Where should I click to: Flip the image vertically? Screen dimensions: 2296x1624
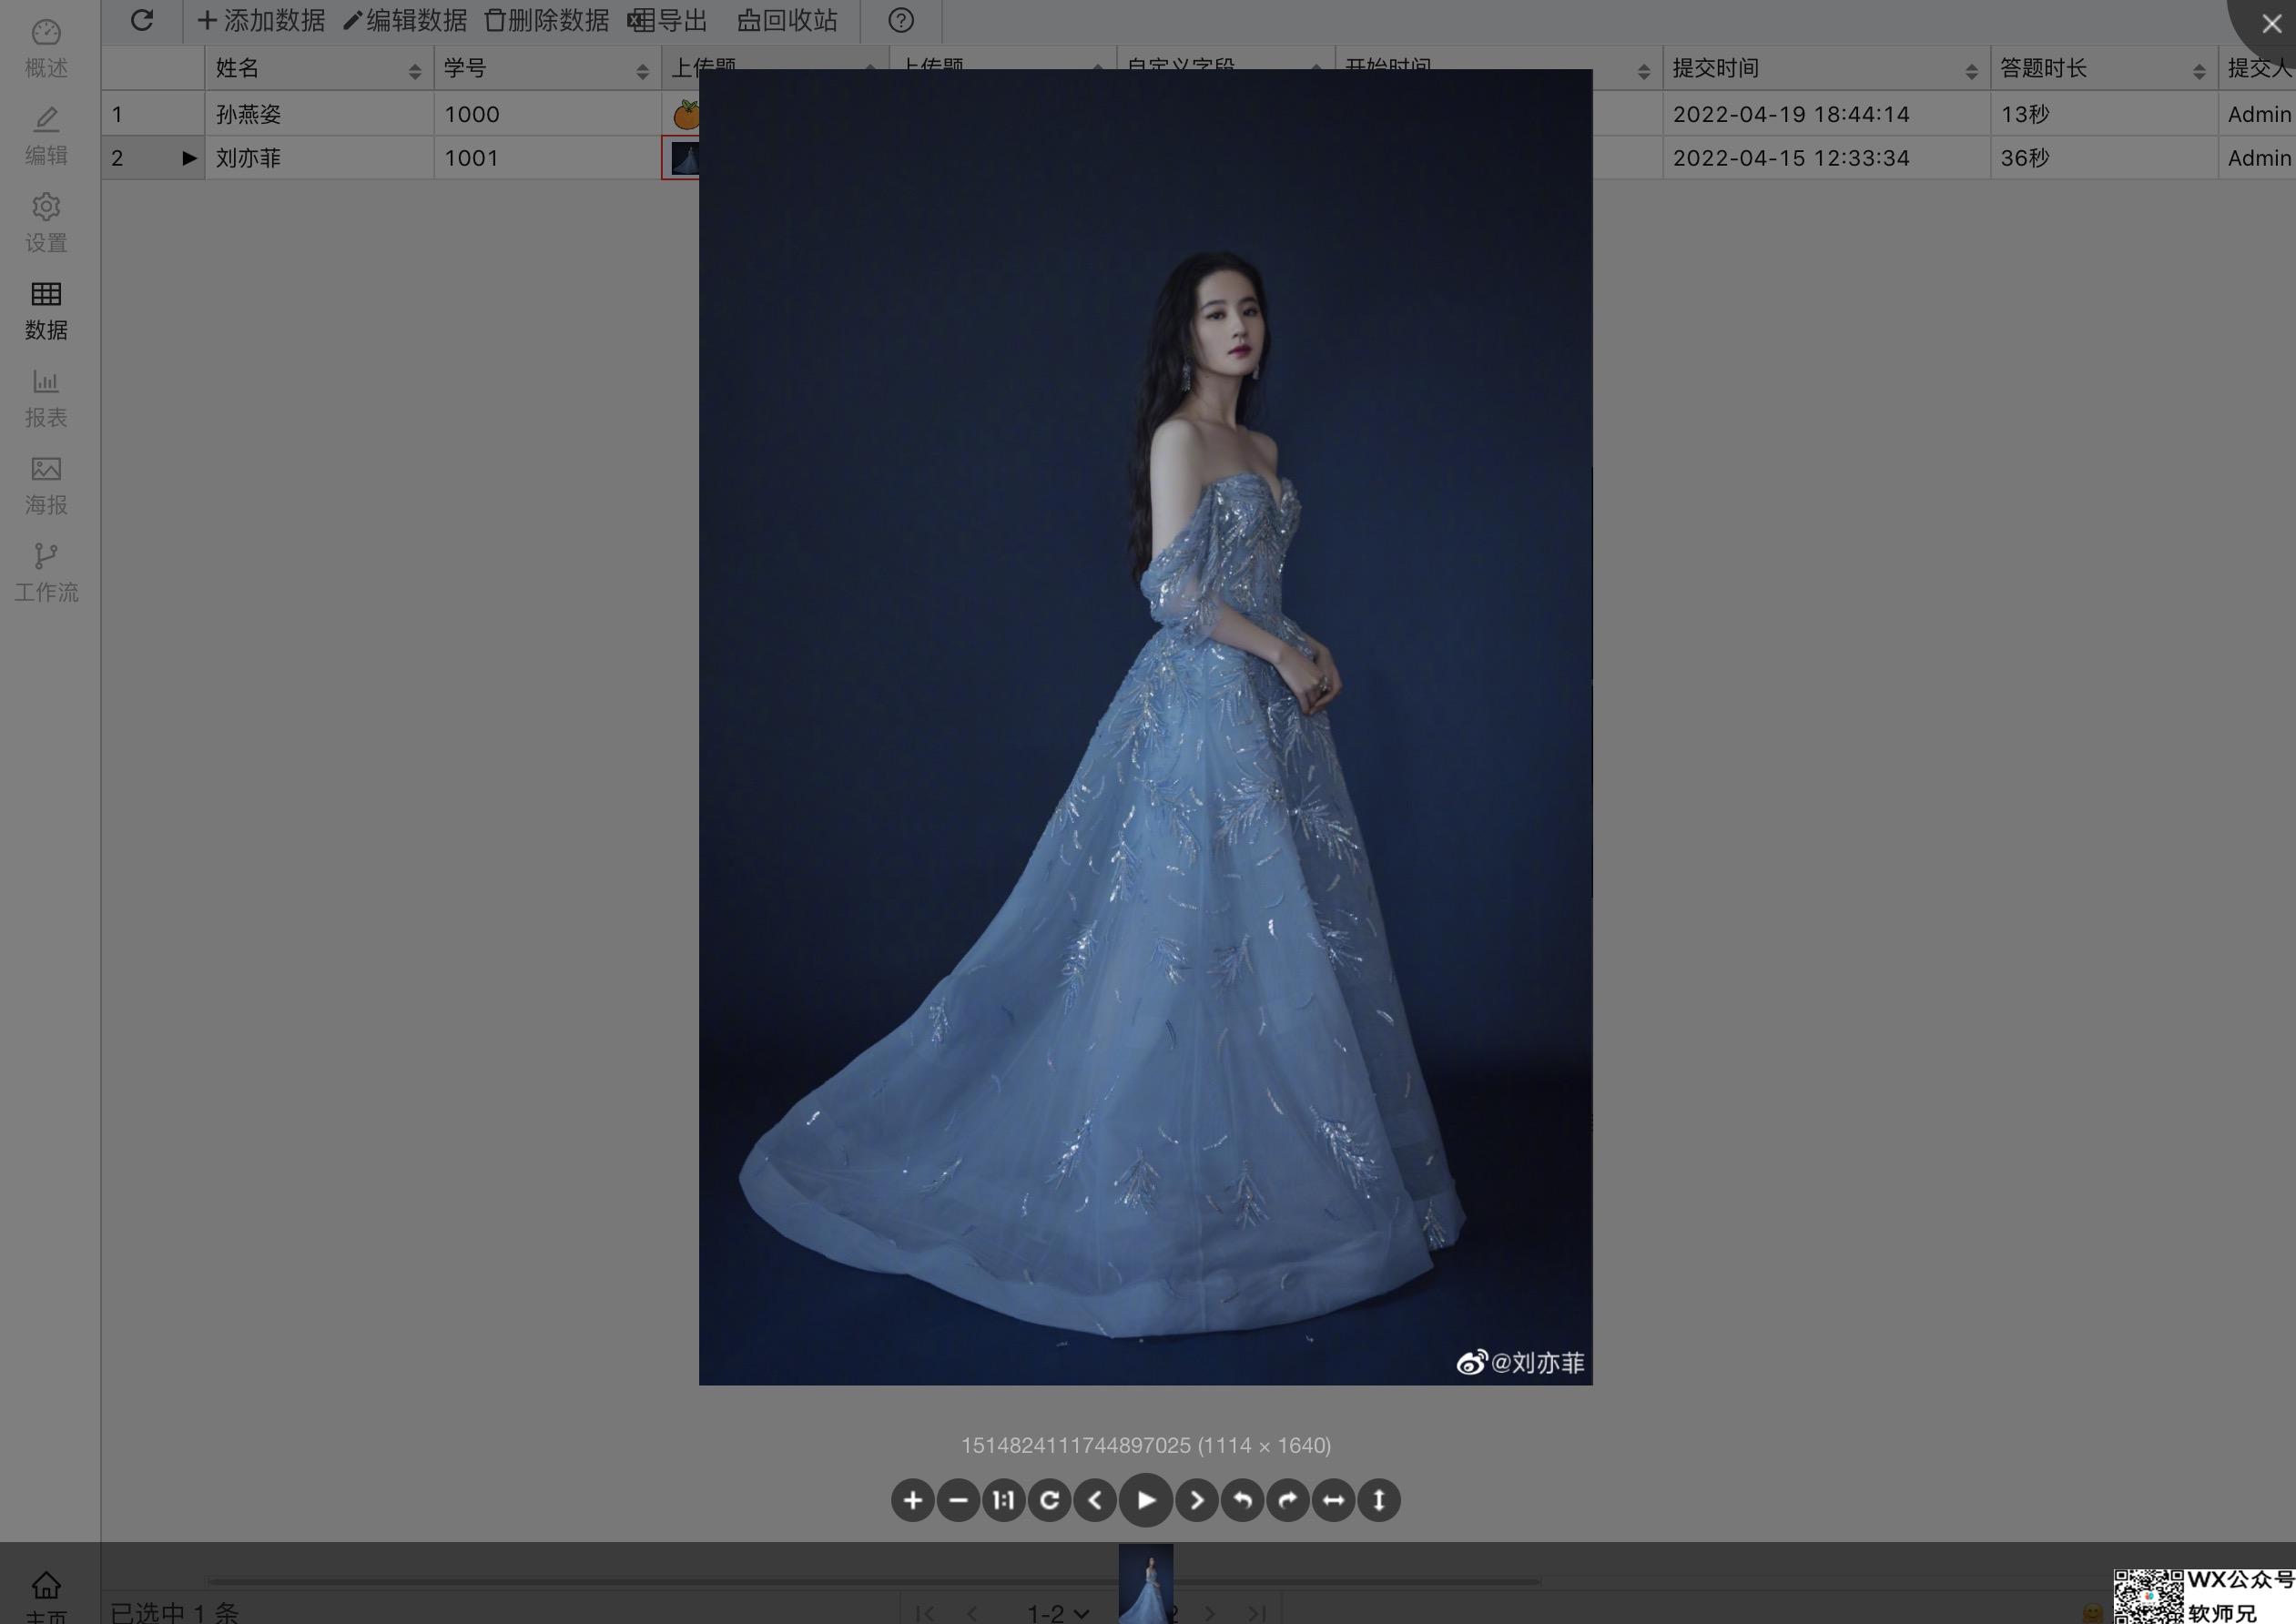[1379, 1500]
